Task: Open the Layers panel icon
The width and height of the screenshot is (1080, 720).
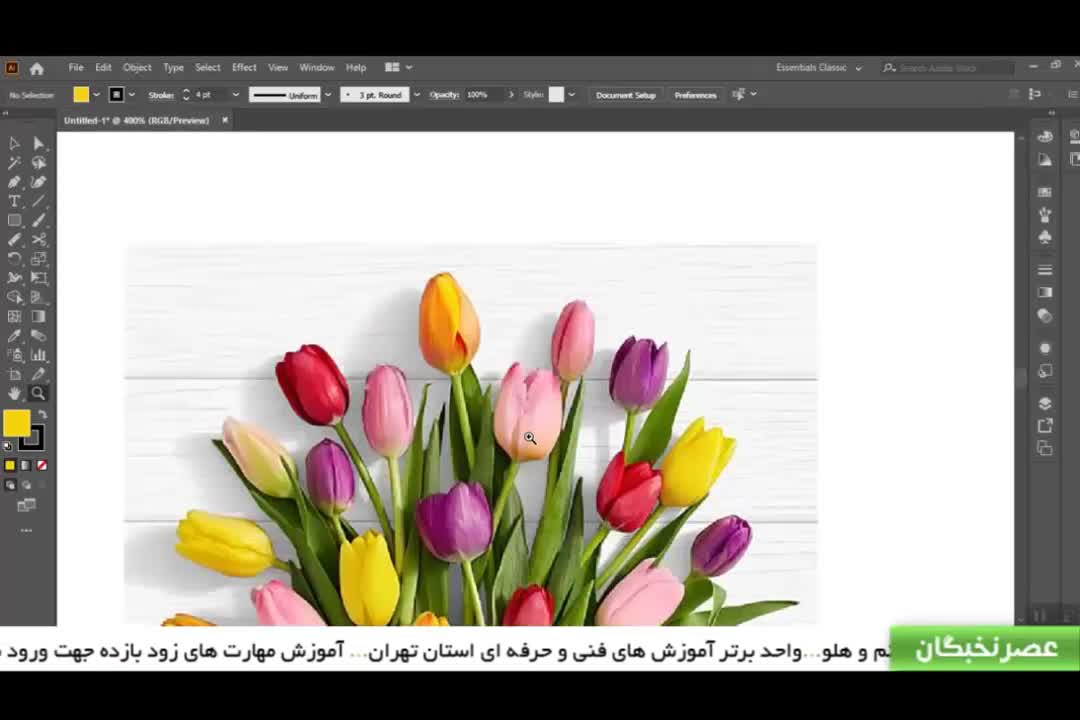Action: [1045, 404]
